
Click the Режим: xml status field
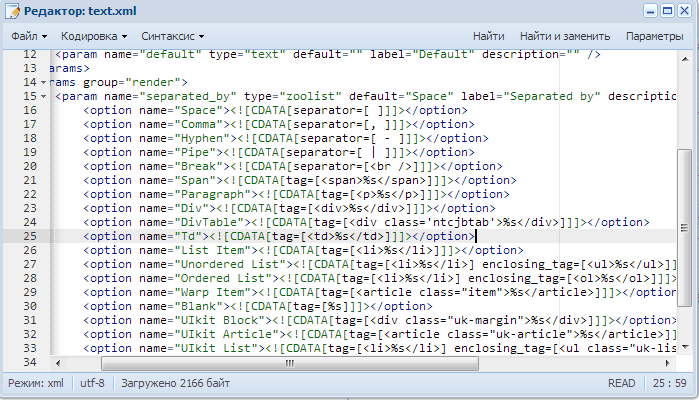pos(36,383)
